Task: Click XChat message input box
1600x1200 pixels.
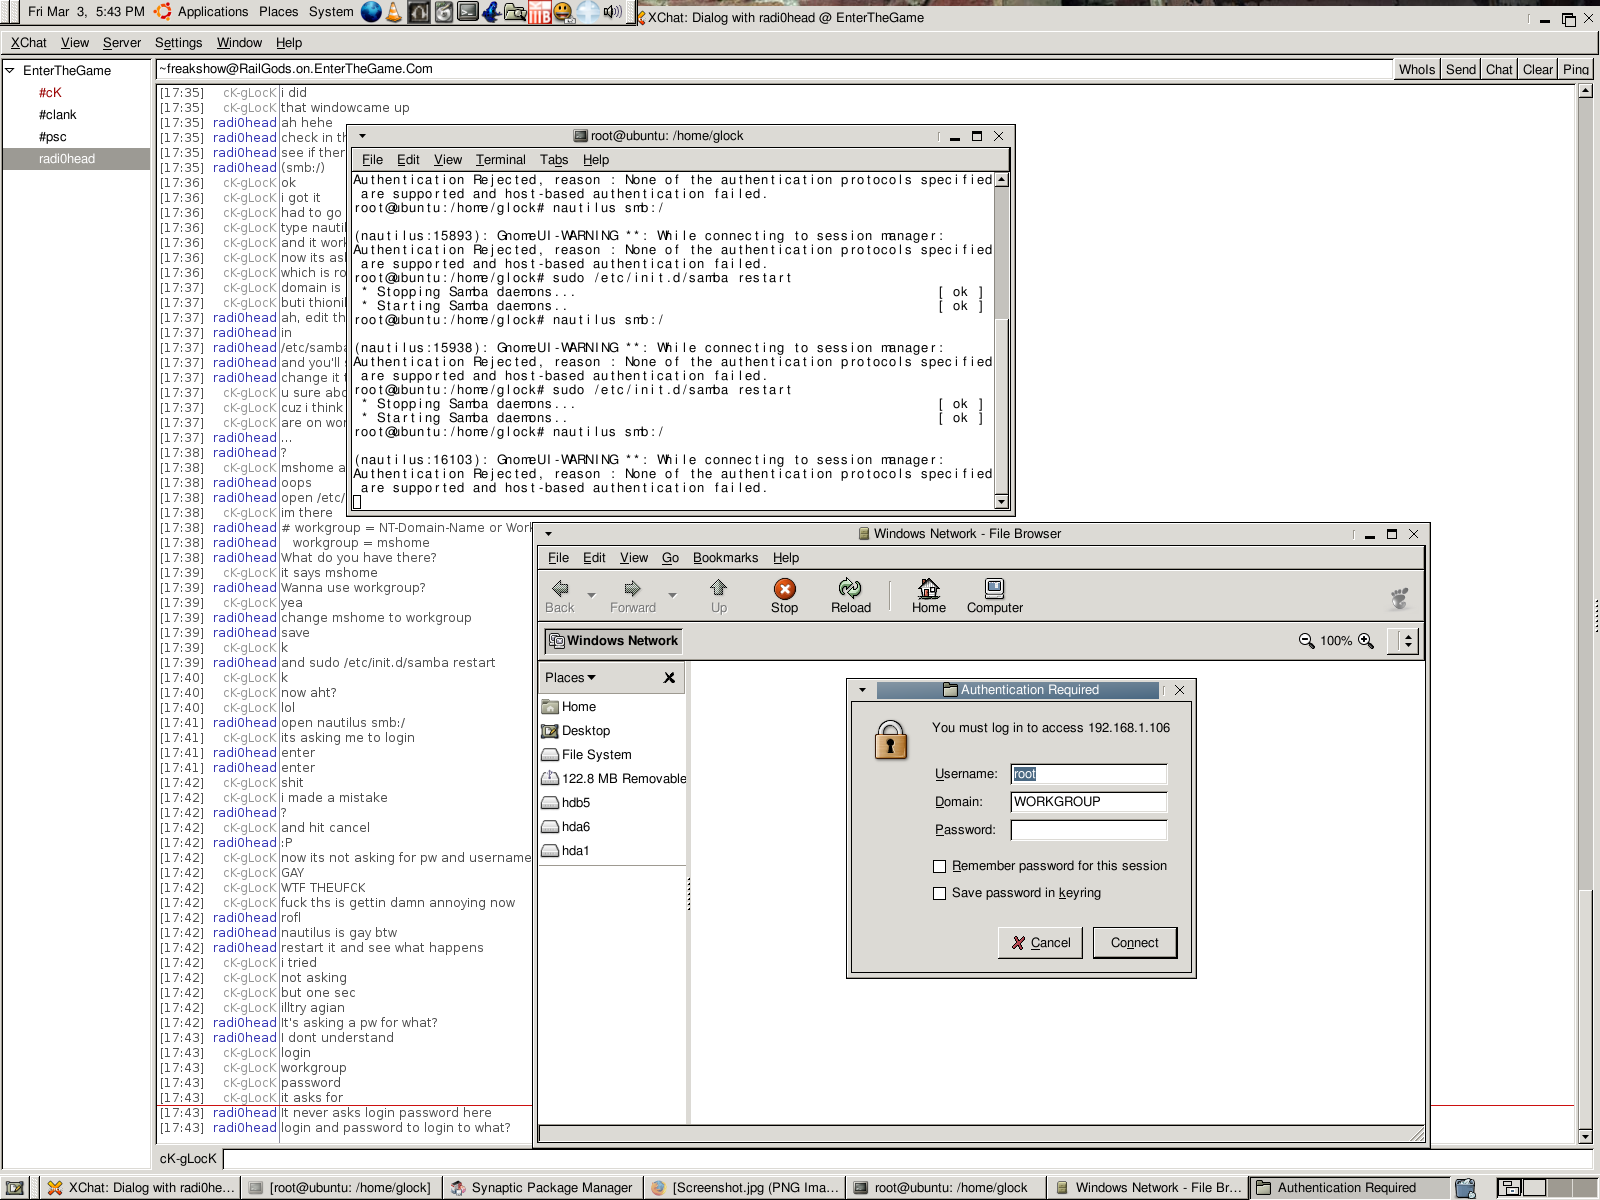Action: coord(907,1159)
